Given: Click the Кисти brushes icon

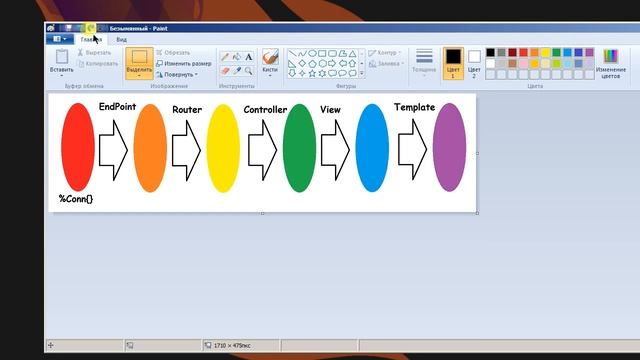Looking at the screenshot, I should tap(270, 57).
